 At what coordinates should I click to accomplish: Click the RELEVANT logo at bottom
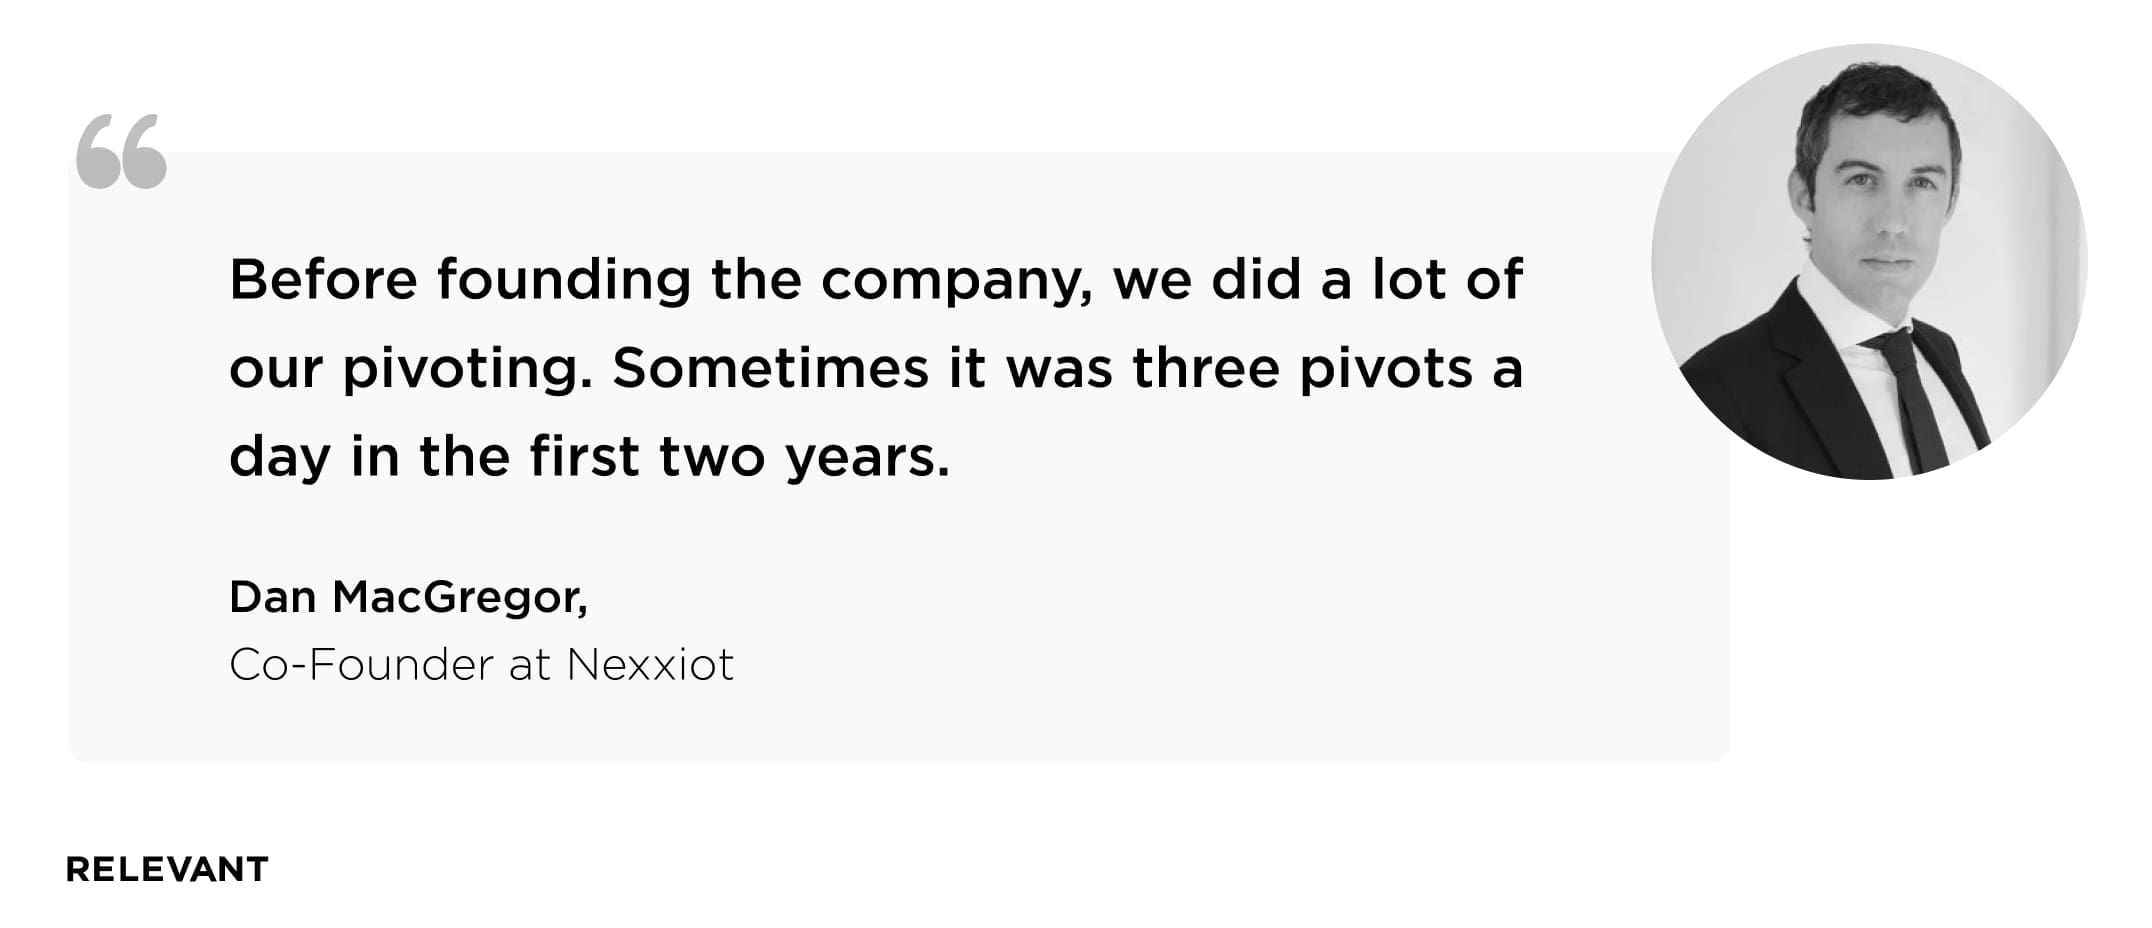click(167, 869)
